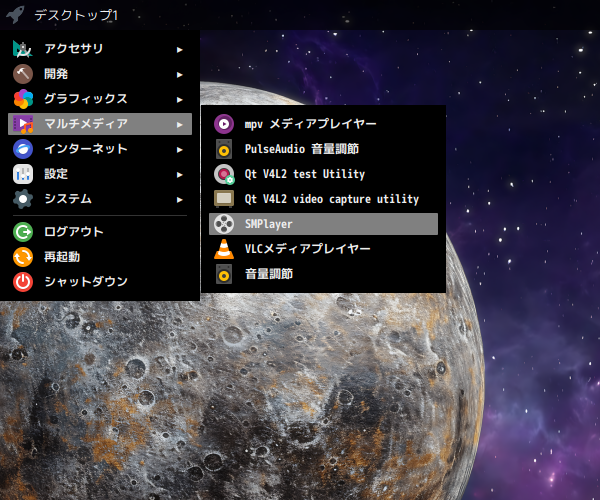The image size is (600, 500).
Task: Expand グラフィックス submenu arrow
Action: 179,99
